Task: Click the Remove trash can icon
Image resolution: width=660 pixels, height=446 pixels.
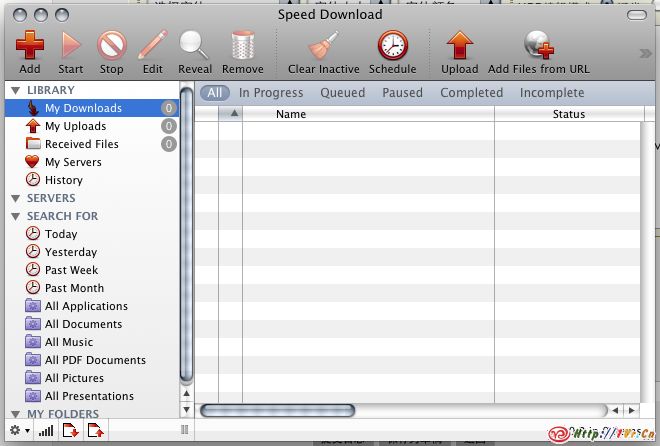Action: pos(242,46)
